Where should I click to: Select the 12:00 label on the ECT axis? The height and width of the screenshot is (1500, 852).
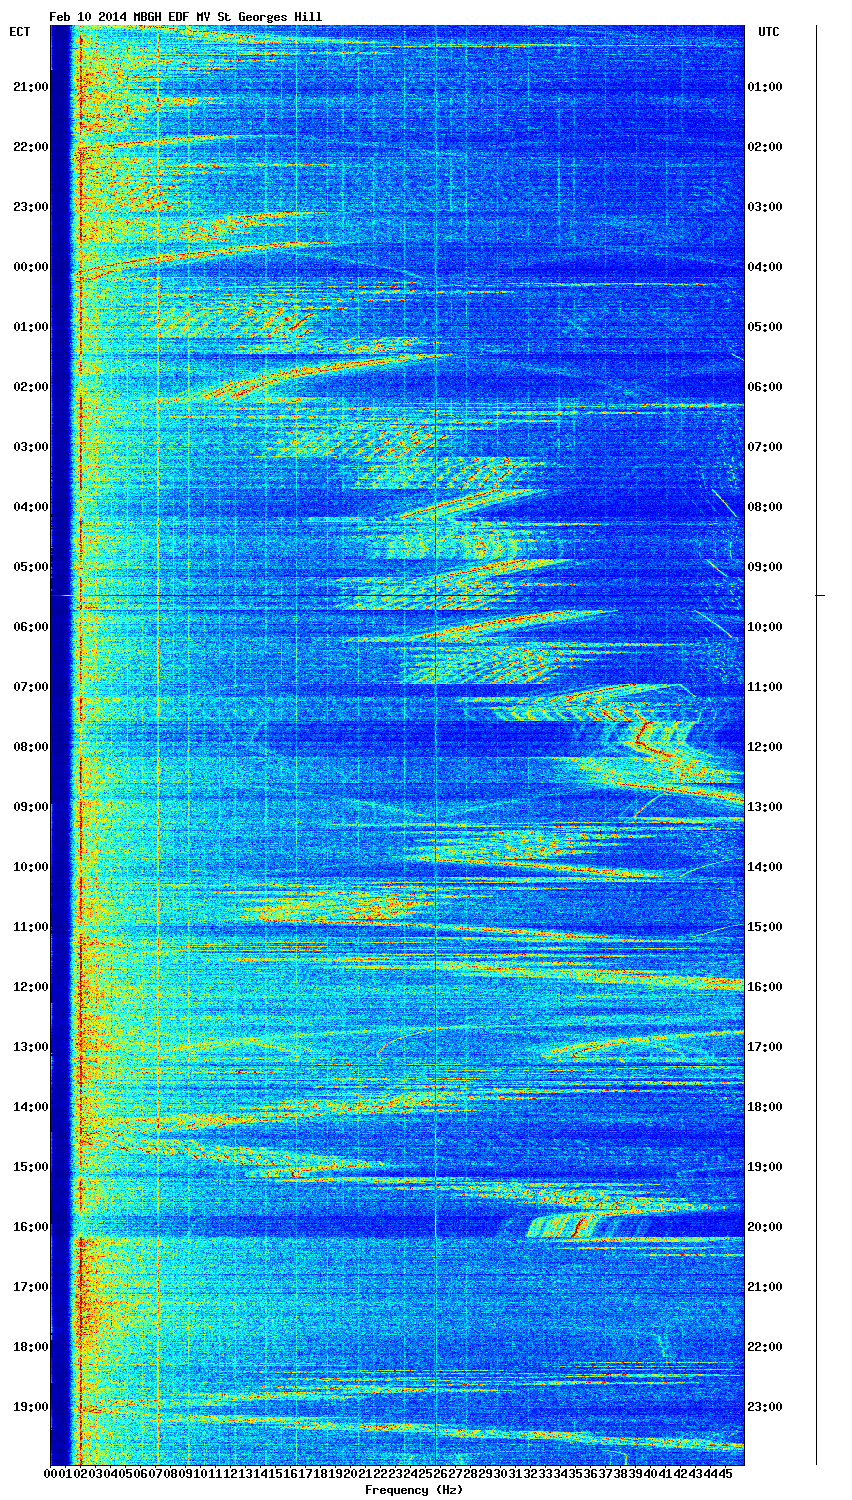tap(31, 987)
